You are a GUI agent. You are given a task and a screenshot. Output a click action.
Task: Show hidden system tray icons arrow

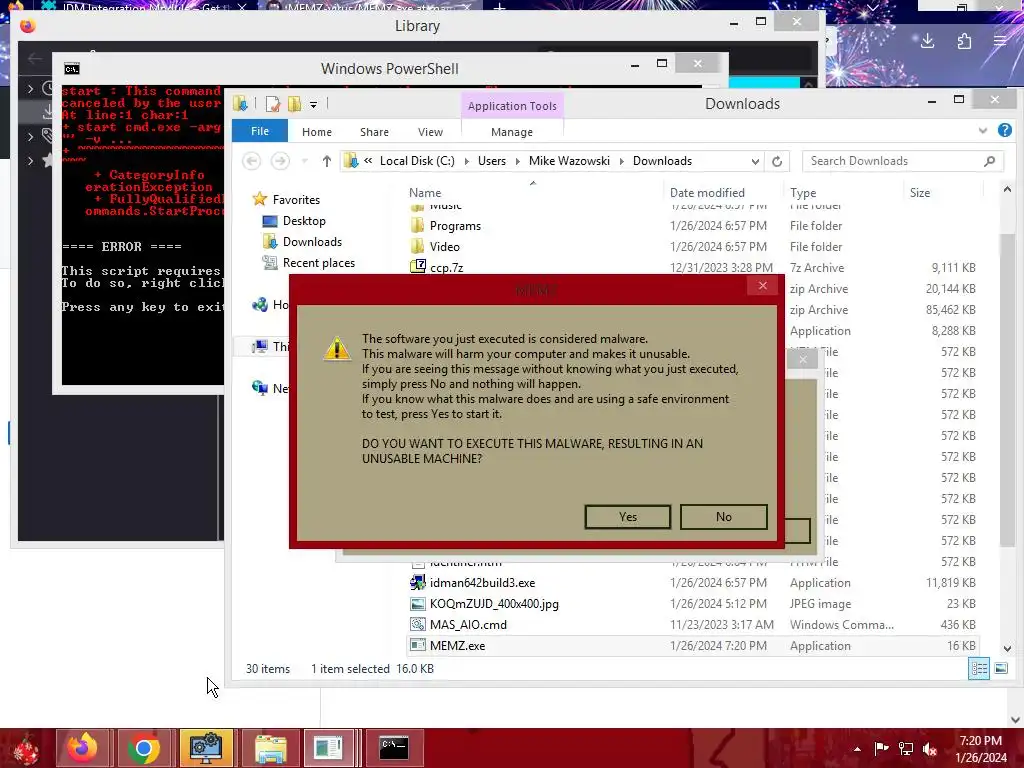[857, 749]
